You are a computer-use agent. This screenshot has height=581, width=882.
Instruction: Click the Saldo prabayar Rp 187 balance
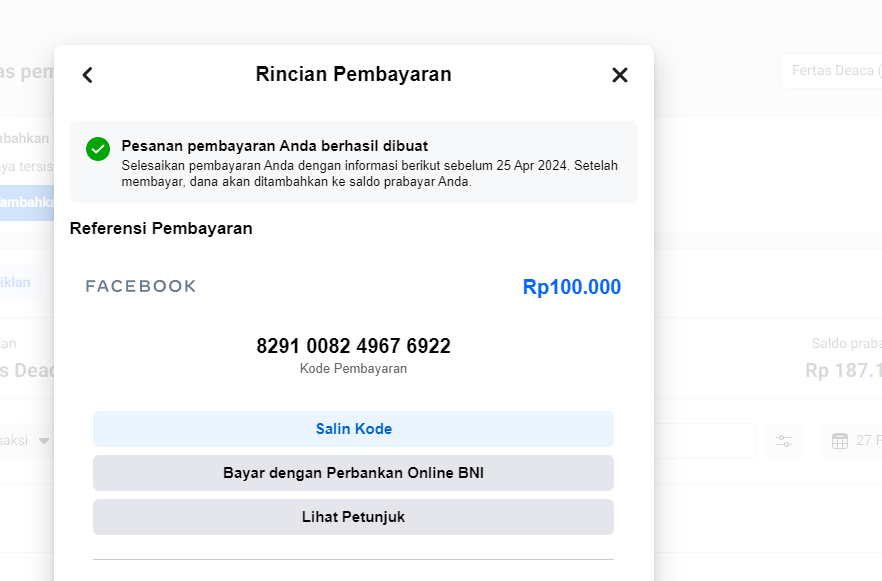pos(844,370)
